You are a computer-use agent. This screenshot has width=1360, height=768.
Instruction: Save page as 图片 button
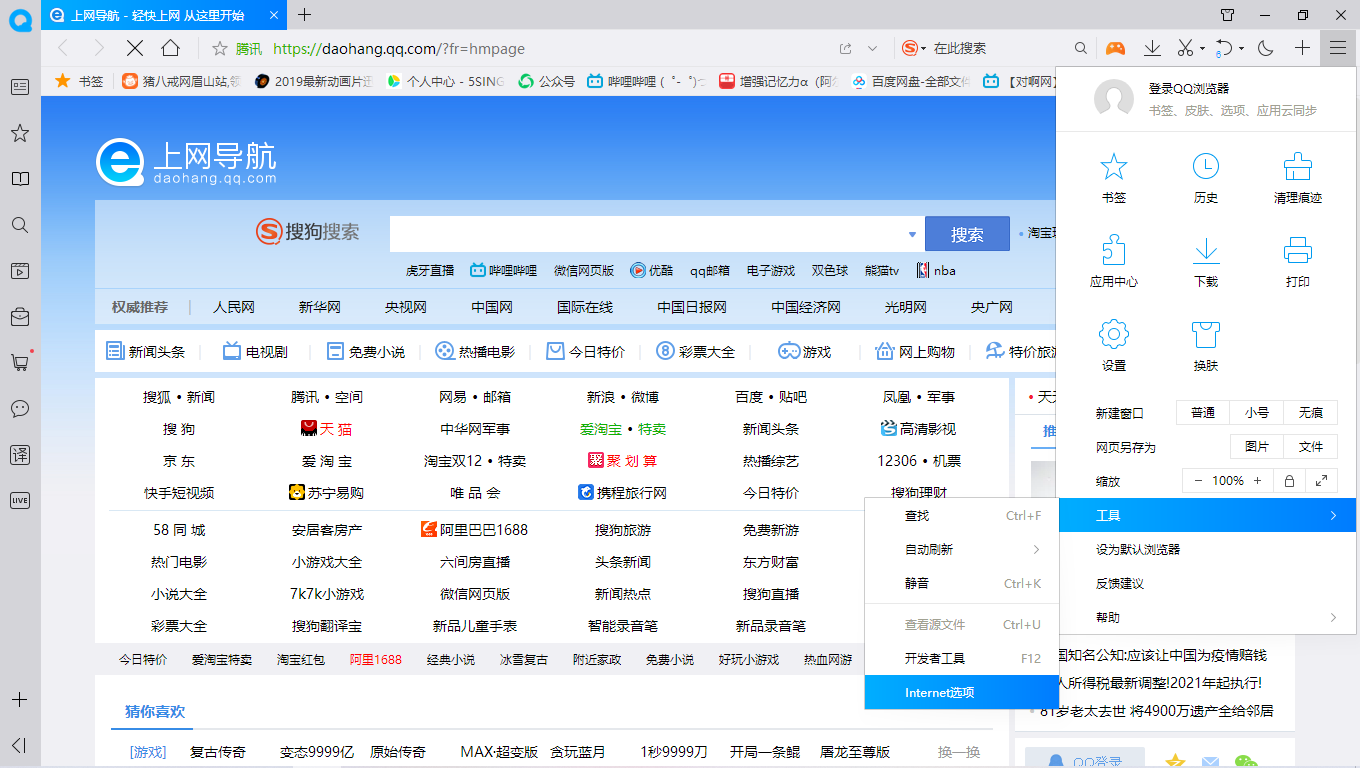point(1257,447)
